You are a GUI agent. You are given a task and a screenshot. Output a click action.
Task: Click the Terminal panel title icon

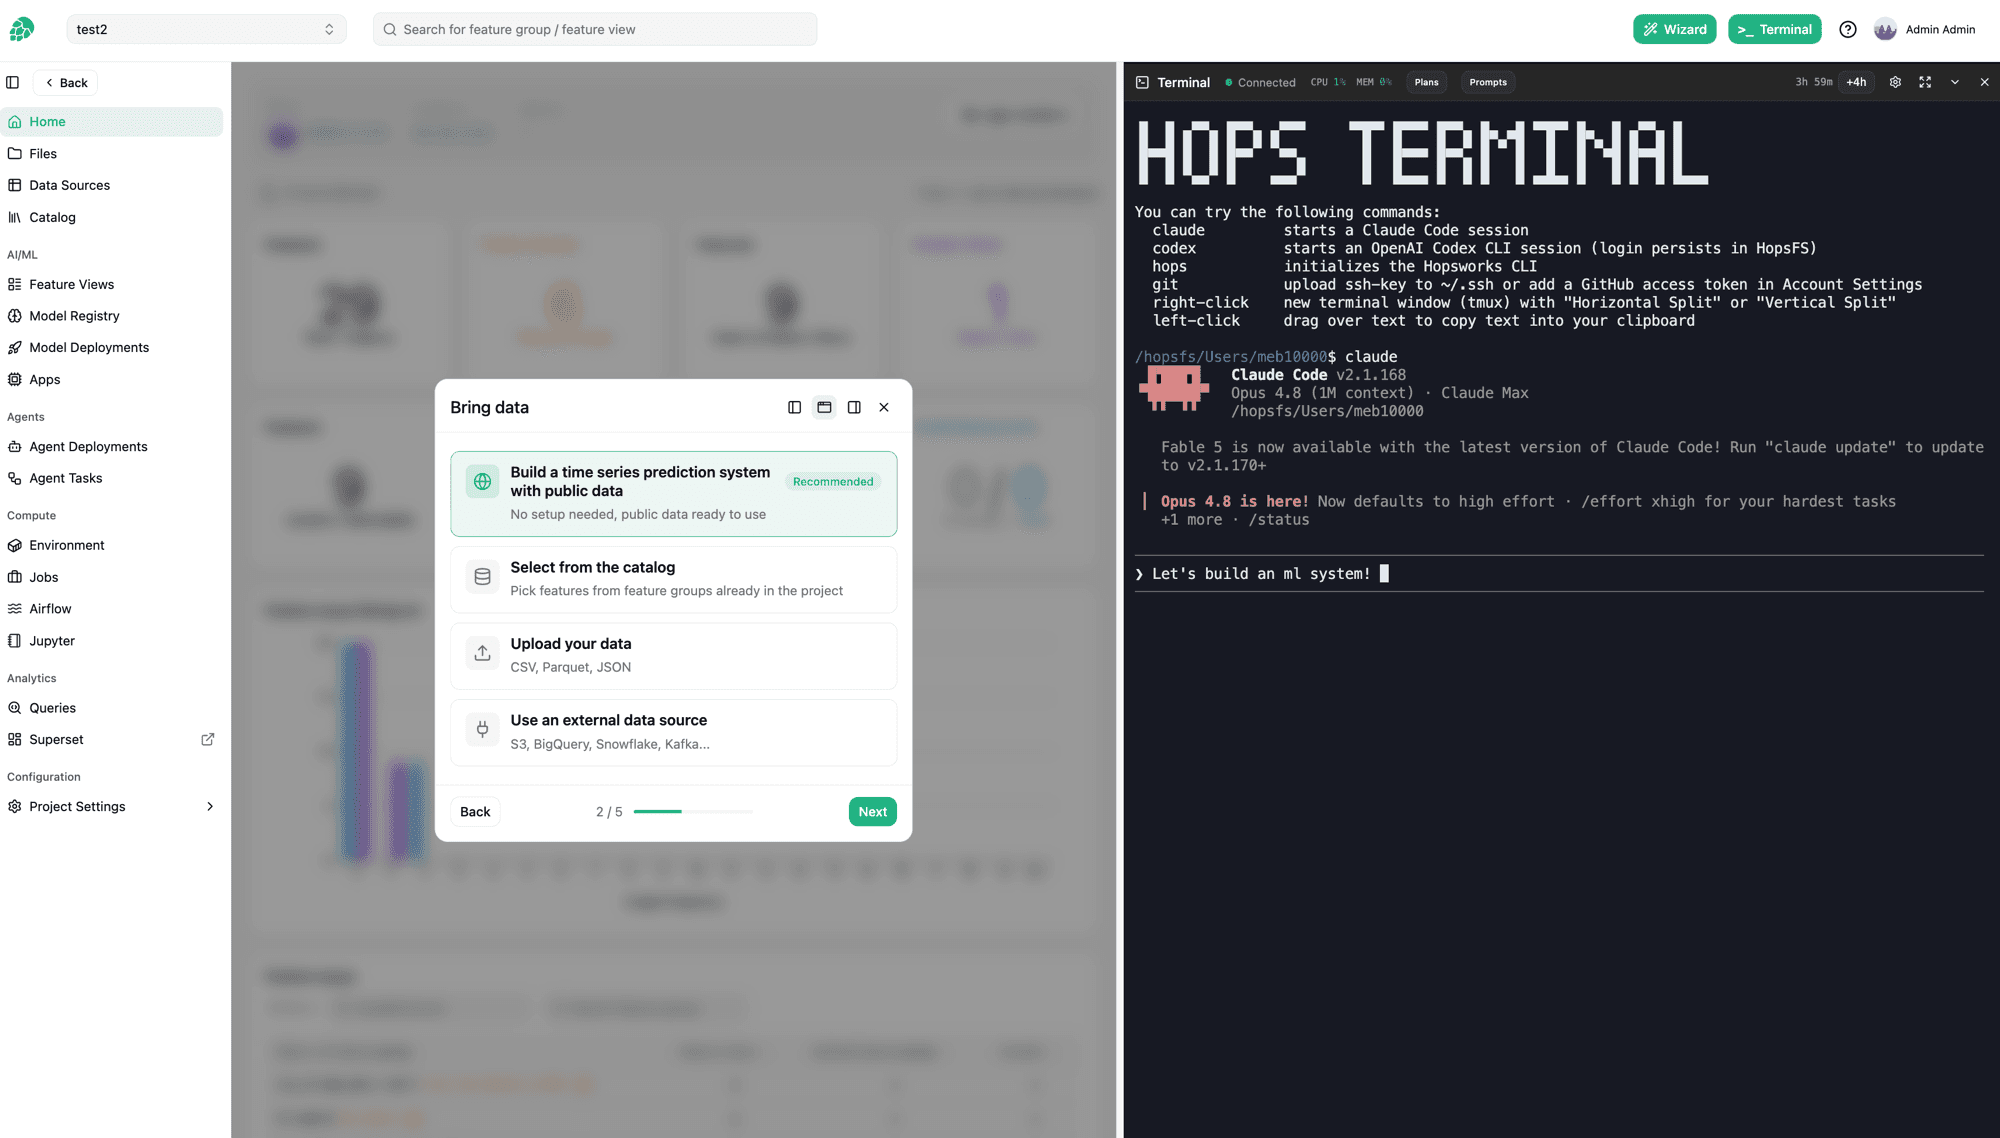(x=1142, y=82)
